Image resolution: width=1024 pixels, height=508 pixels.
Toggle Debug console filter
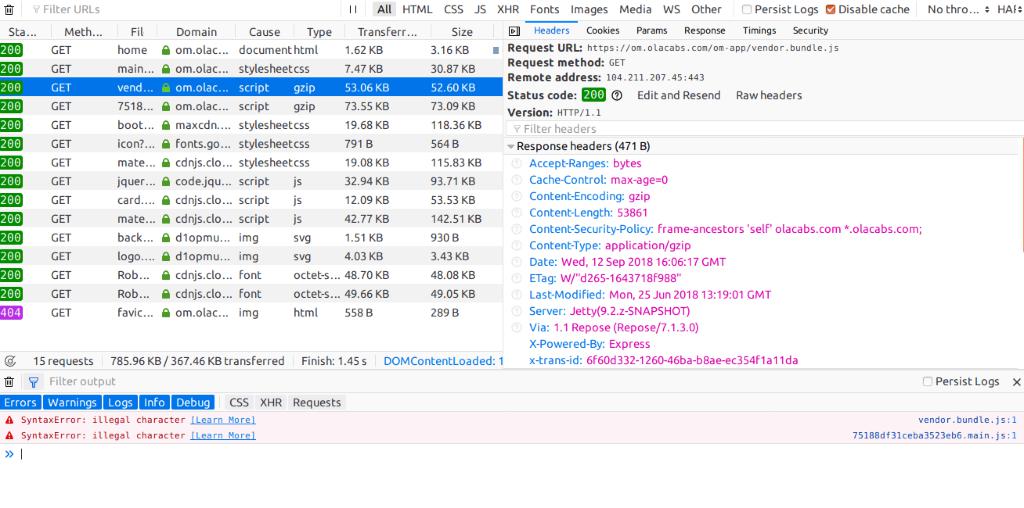(193, 403)
